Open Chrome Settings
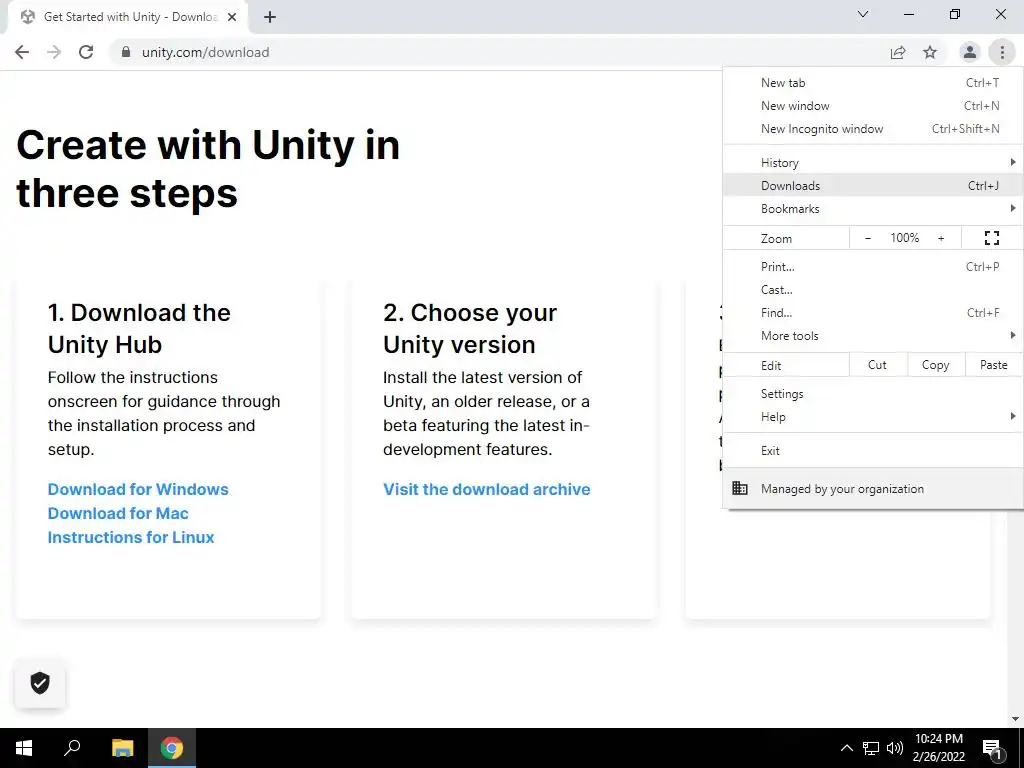This screenshot has height=768, width=1024. click(x=873, y=394)
